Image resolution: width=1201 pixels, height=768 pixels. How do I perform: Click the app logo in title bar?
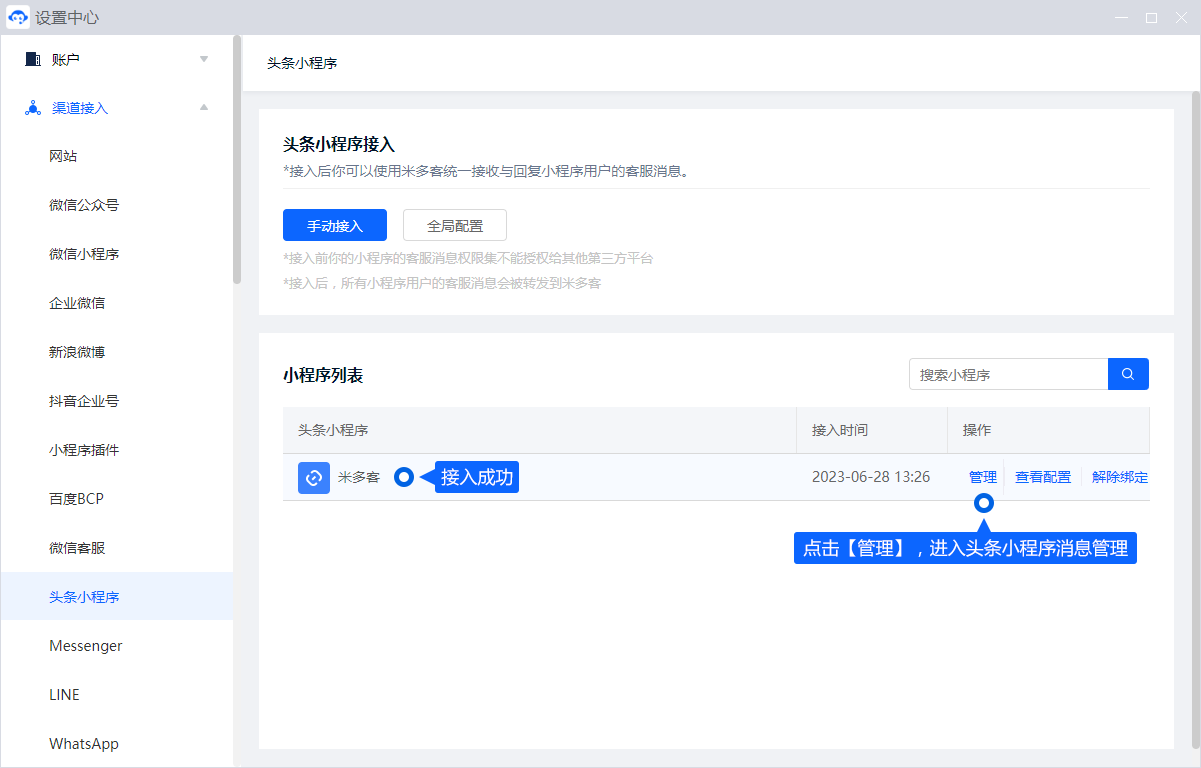(x=18, y=18)
